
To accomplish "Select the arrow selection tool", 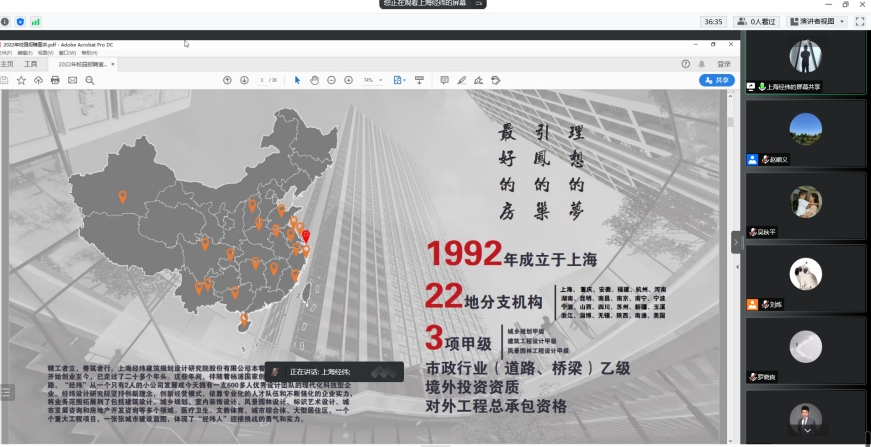I will [x=297, y=80].
